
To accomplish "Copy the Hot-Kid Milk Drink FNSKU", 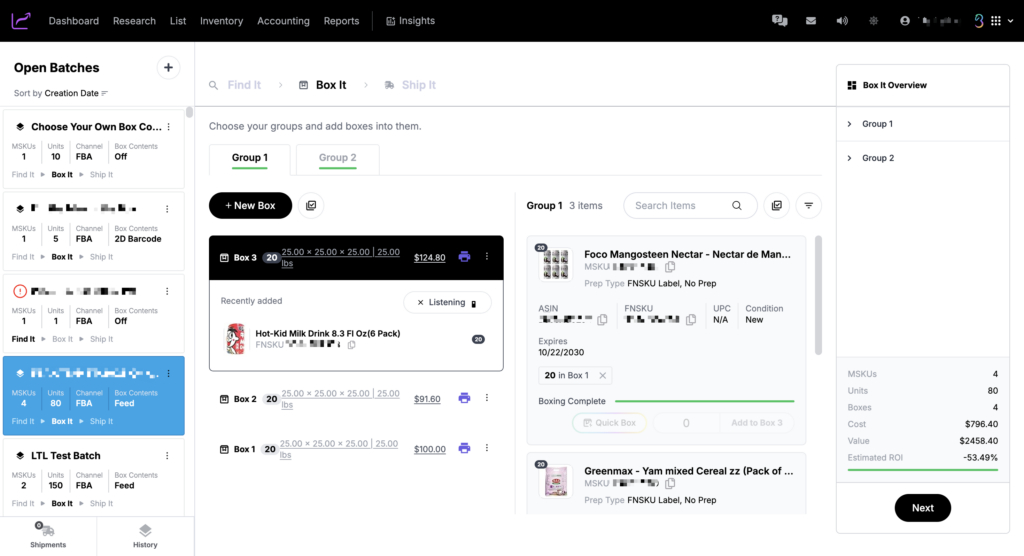I will point(351,345).
